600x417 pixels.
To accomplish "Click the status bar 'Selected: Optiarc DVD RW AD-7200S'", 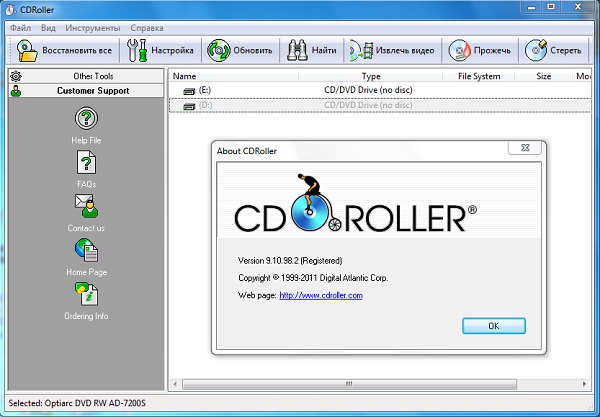I will (x=77, y=403).
